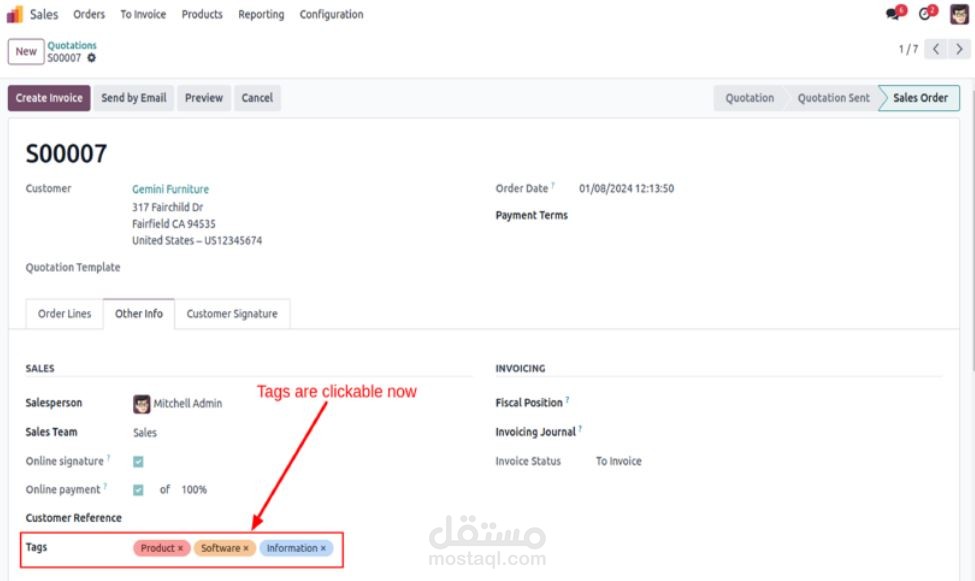Switch to the Customer Signature tab
The height and width of the screenshot is (581, 975).
click(232, 314)
